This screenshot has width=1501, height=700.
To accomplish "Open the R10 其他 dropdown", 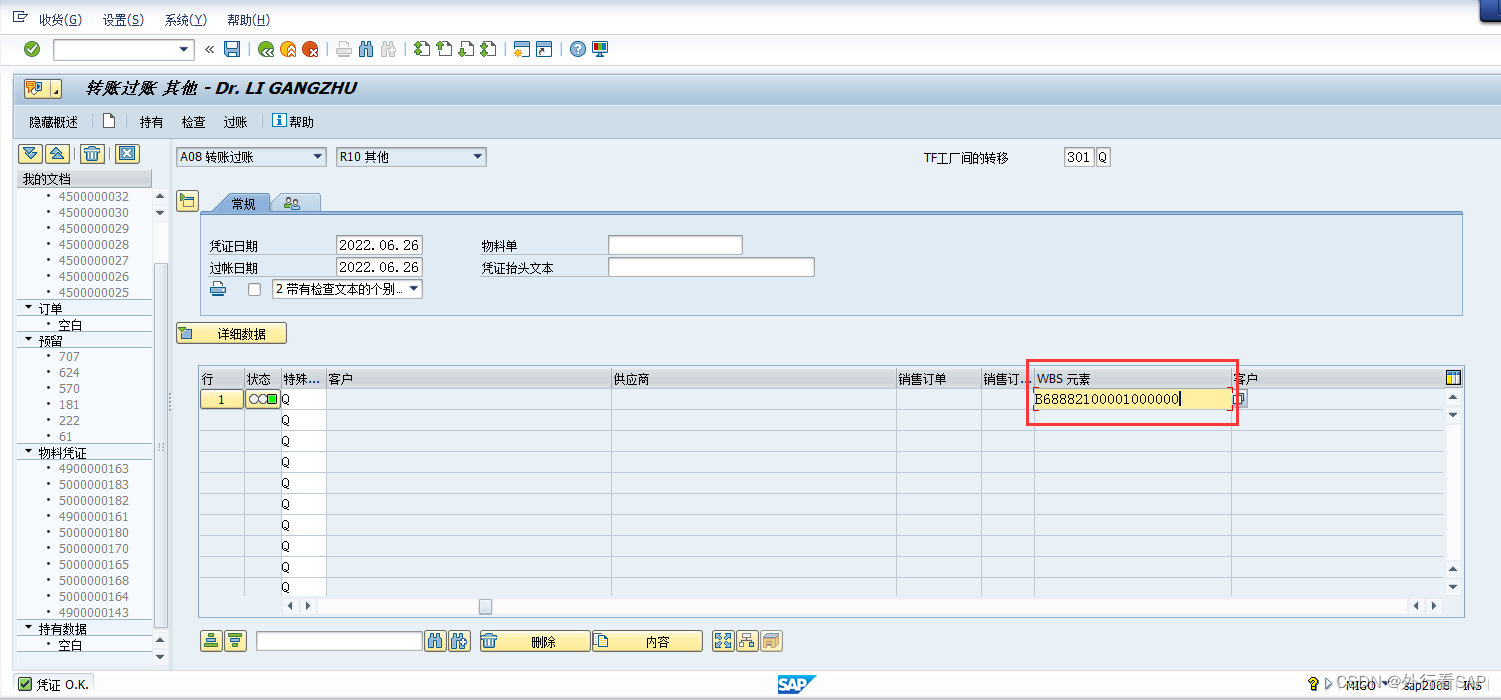I will pos(477,156).
